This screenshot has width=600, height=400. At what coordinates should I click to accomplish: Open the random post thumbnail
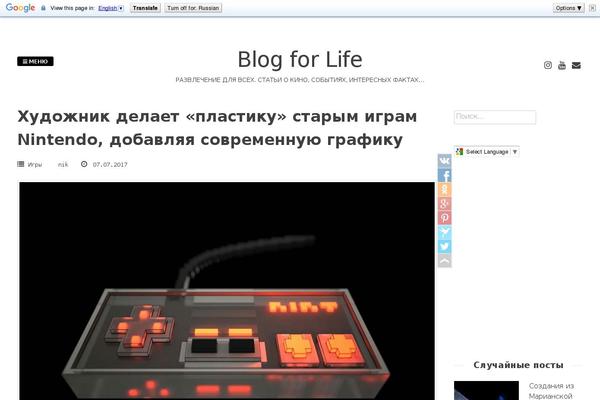[x=486, y=390]
